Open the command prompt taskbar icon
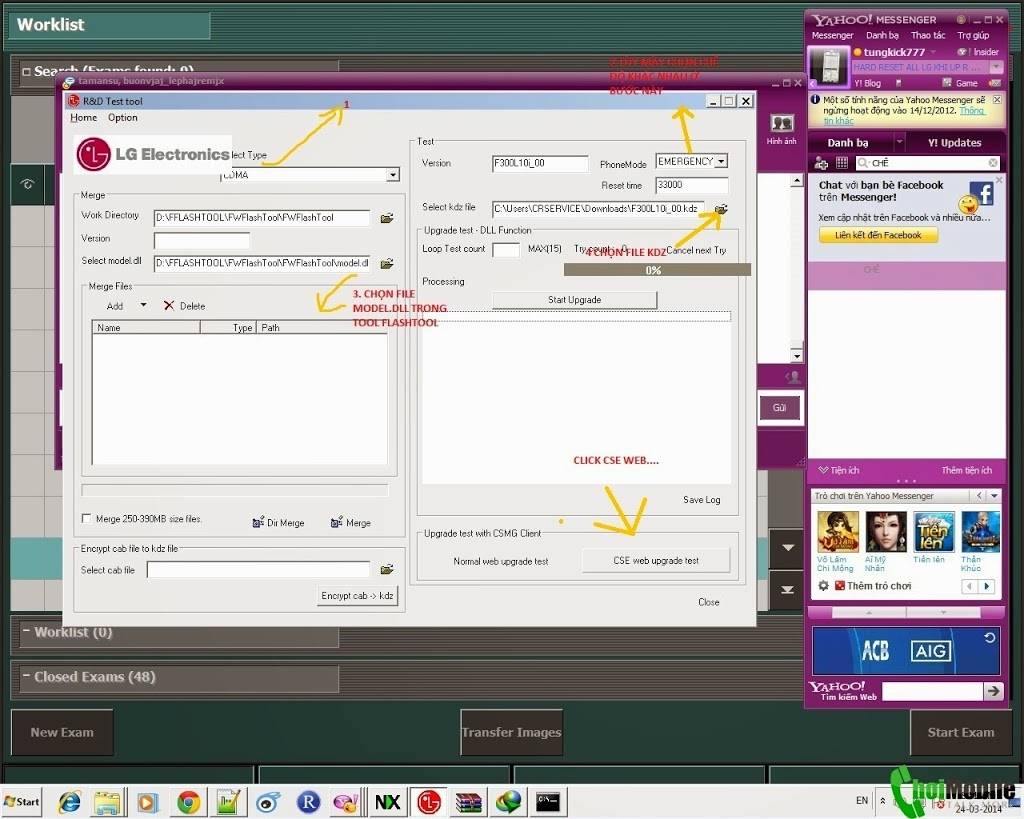The height and width of the screenshot is (819, 1024). pyautogui.click(x=548, y=801)
